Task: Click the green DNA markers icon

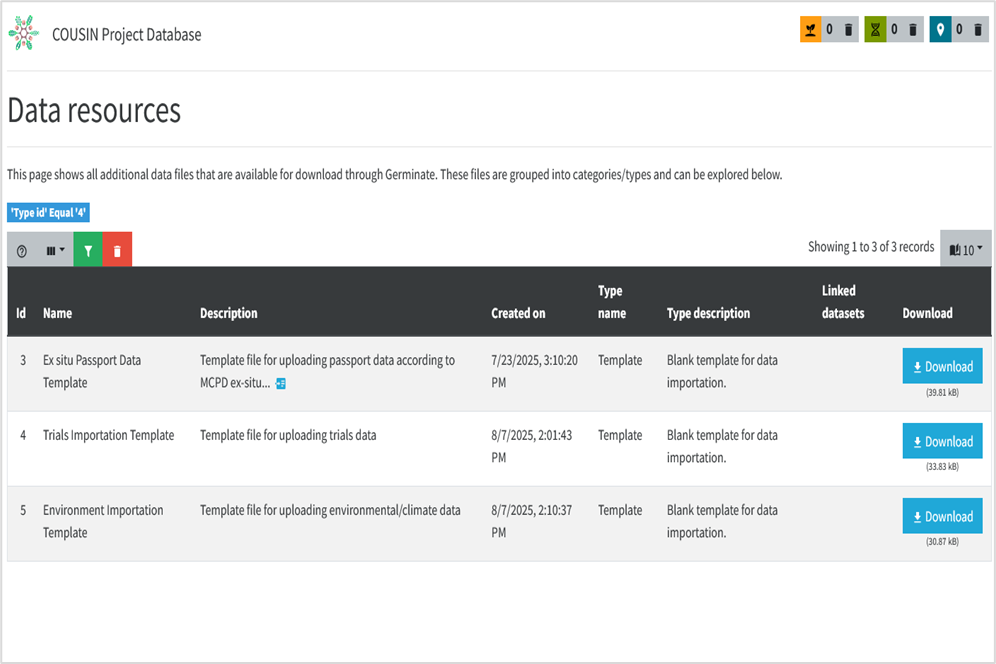Action: point(875,30)
